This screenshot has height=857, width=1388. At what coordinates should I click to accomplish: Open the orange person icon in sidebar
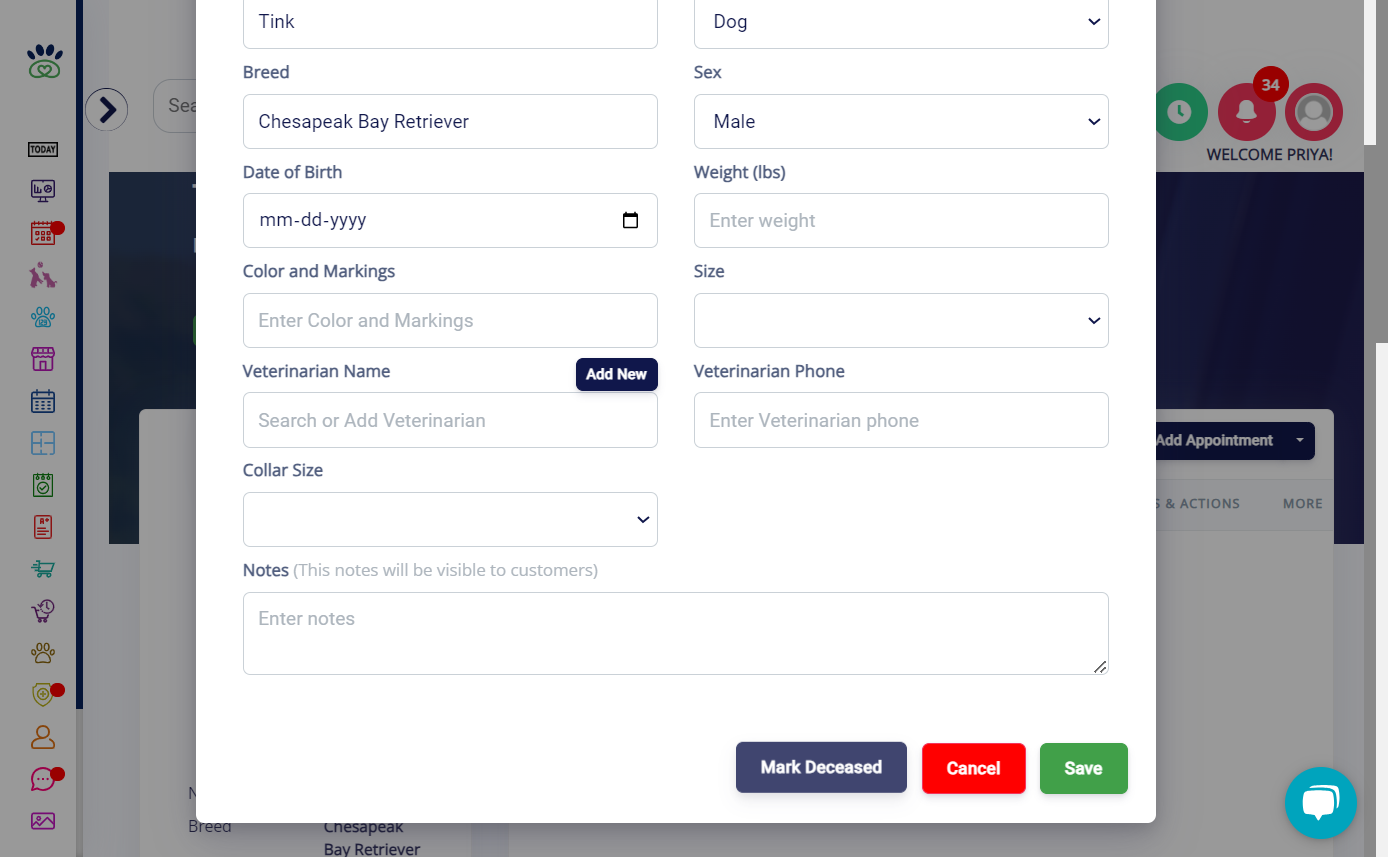(43, 737)
